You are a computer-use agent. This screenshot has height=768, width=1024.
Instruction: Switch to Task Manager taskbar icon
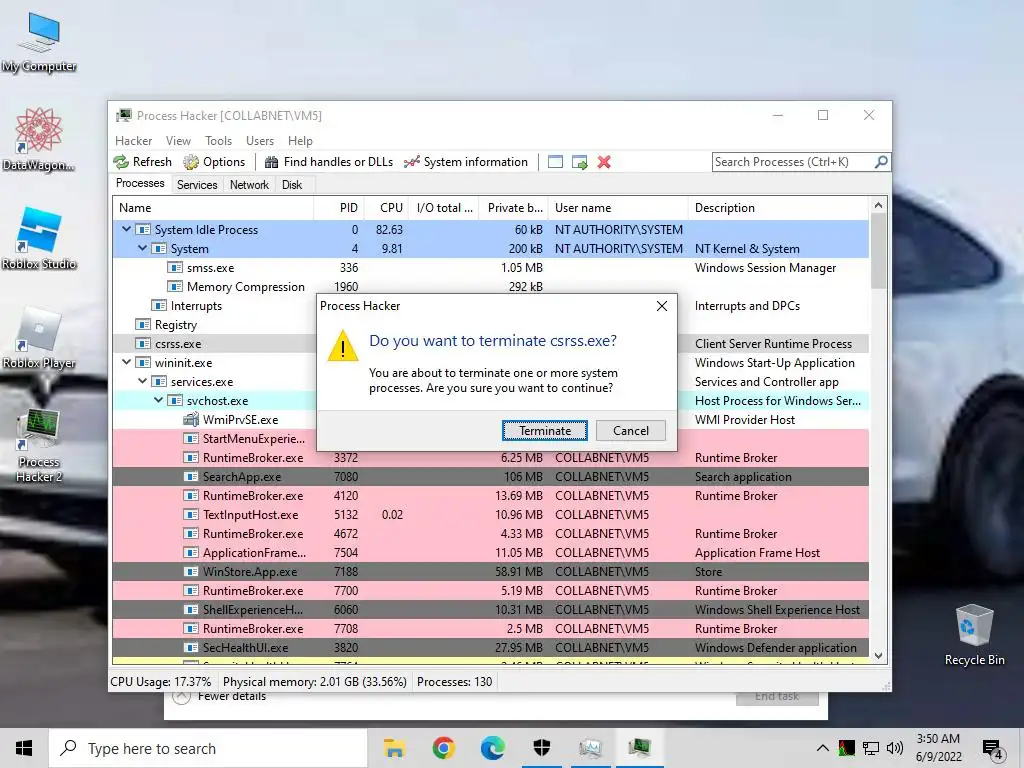(590, 748)
